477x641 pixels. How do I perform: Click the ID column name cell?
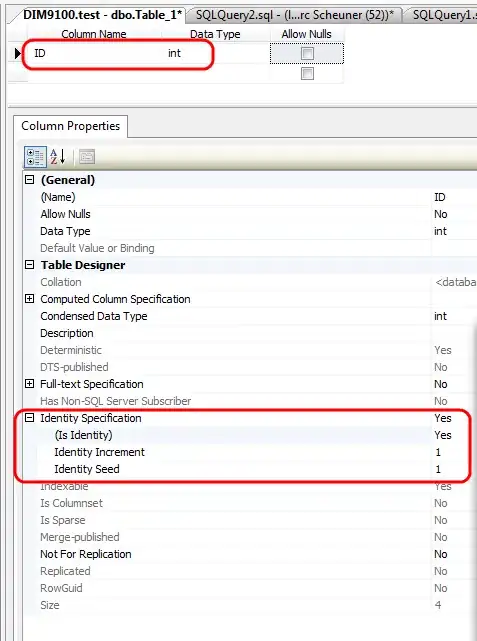coord(94,53)
